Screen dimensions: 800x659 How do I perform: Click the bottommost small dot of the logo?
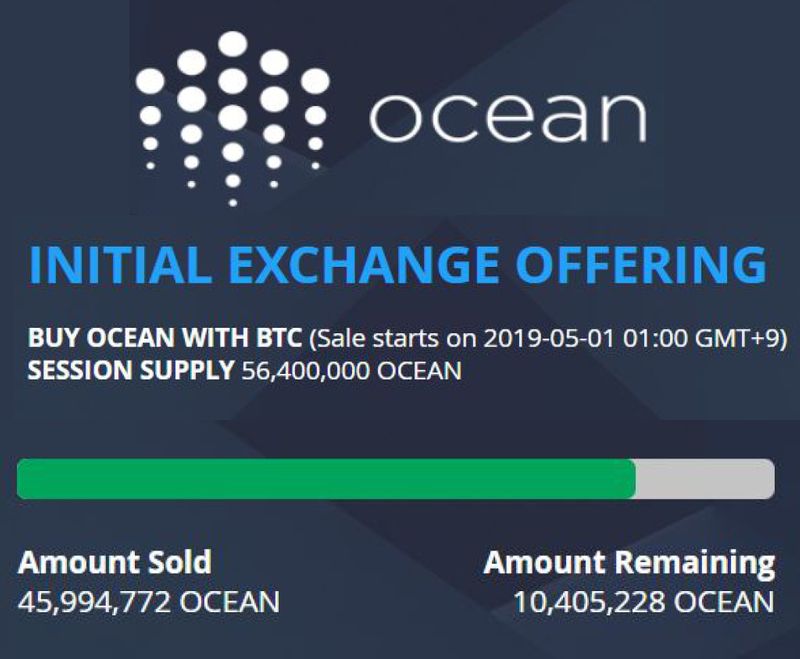coord(233,199)
